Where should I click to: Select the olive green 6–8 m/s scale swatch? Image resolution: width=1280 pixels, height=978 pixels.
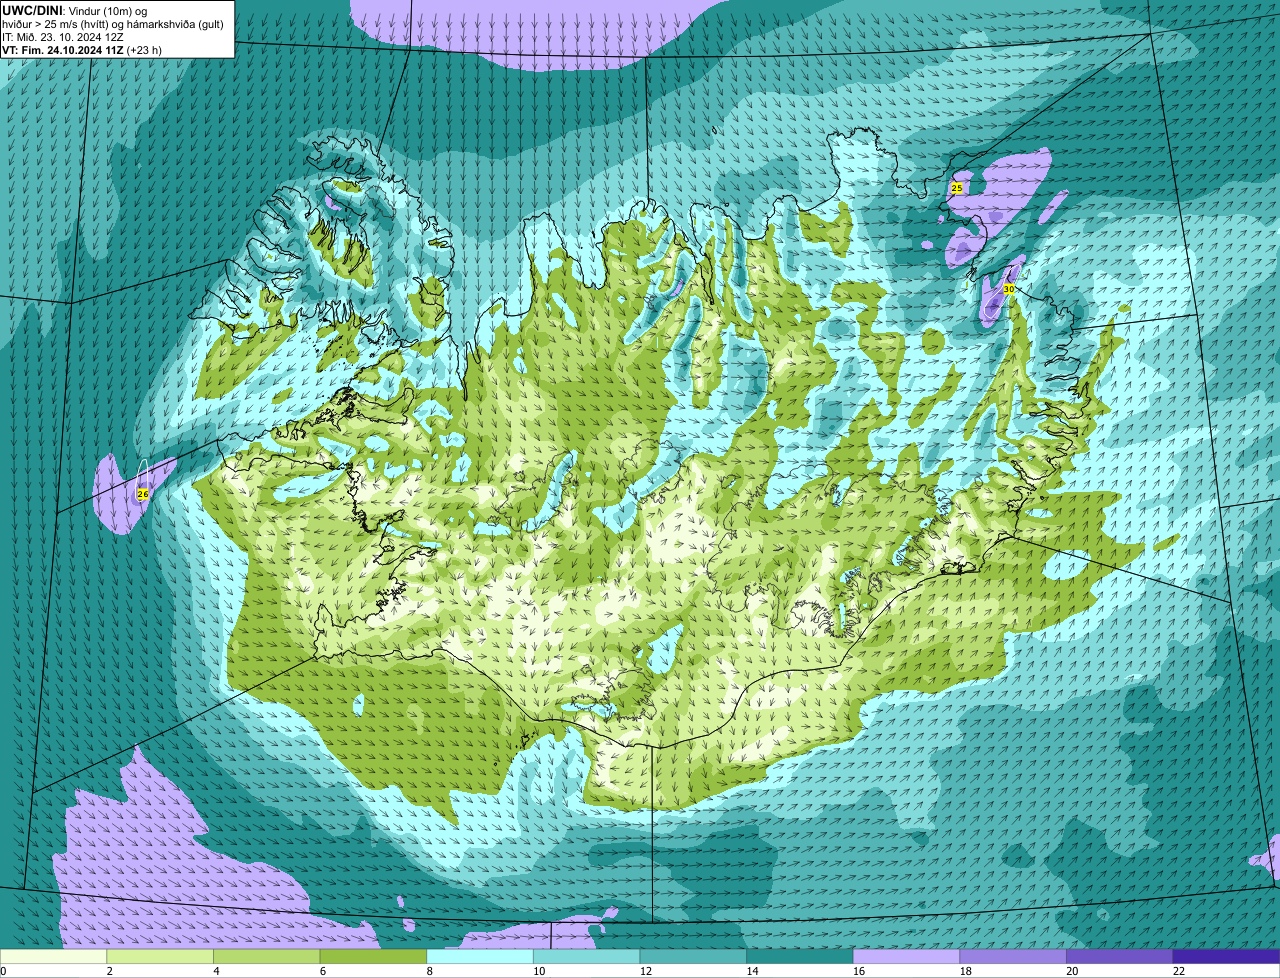pyautogui.click(x=373, y=956)
